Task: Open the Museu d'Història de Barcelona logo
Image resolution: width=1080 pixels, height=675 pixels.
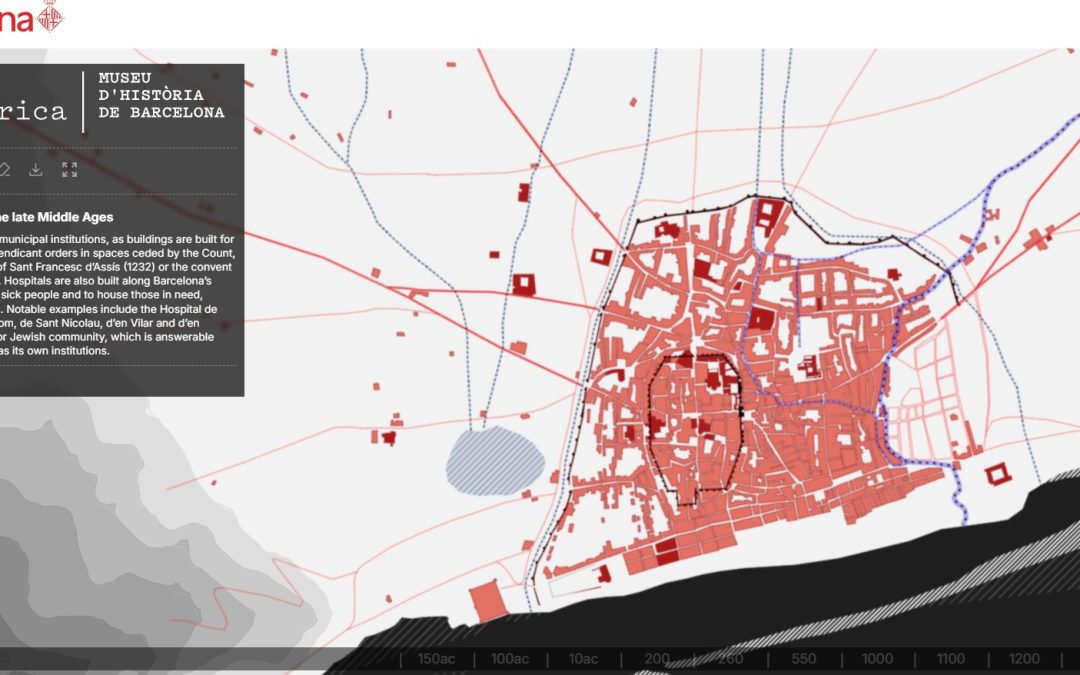Action: (x=161, y=95)
